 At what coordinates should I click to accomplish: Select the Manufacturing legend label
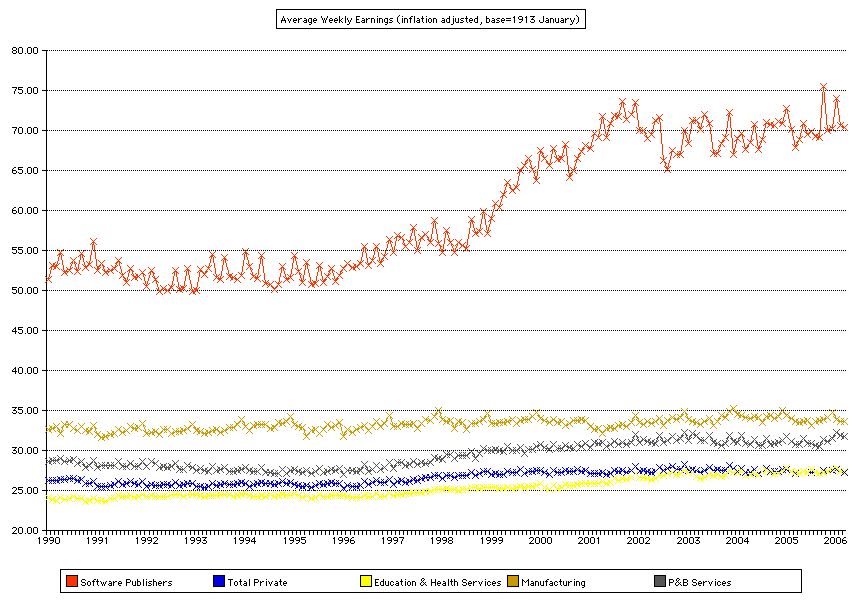coord(553,582)
